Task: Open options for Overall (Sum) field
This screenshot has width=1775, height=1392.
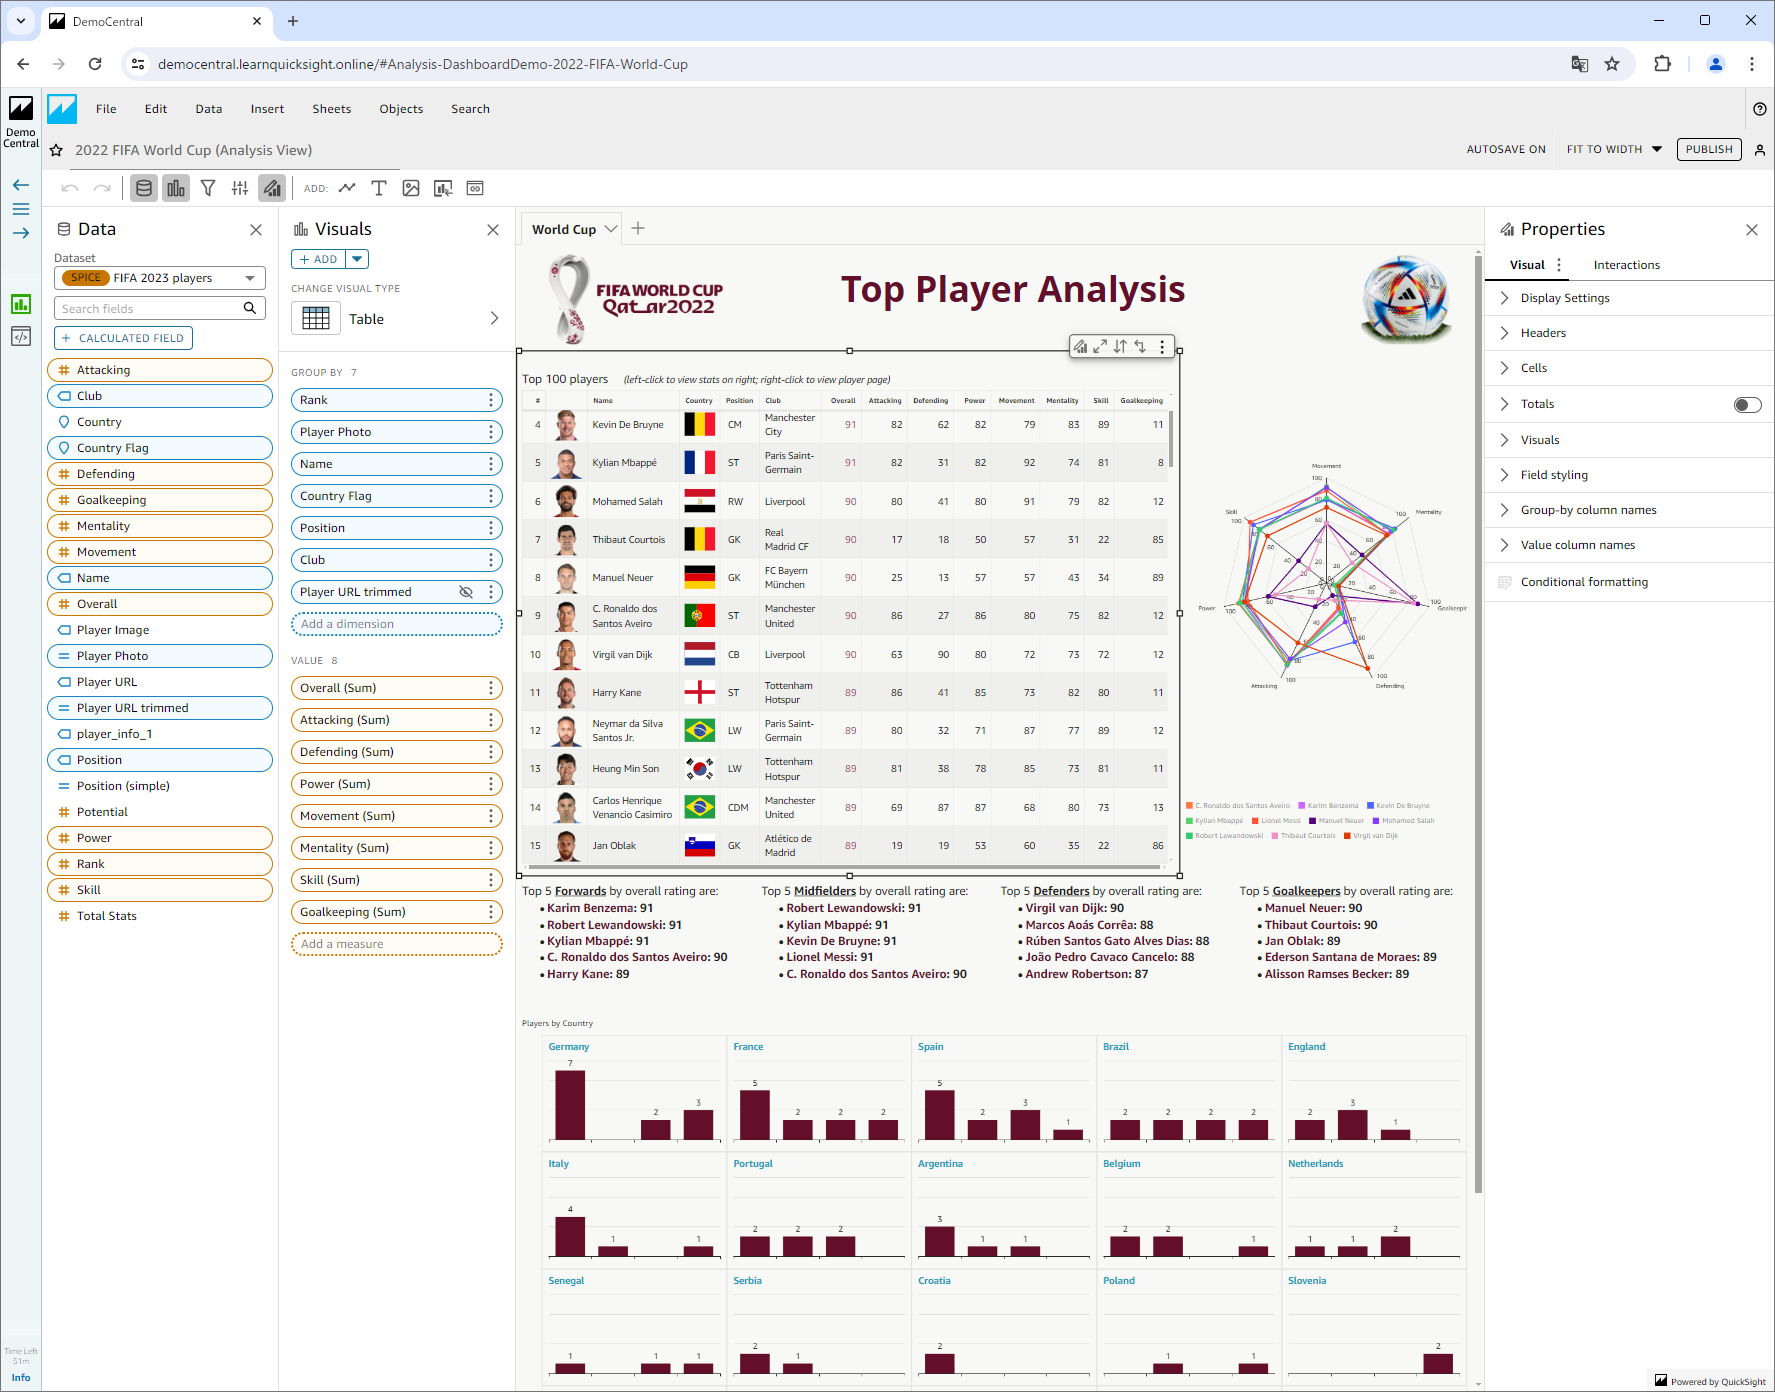Action: click(490, 688)
